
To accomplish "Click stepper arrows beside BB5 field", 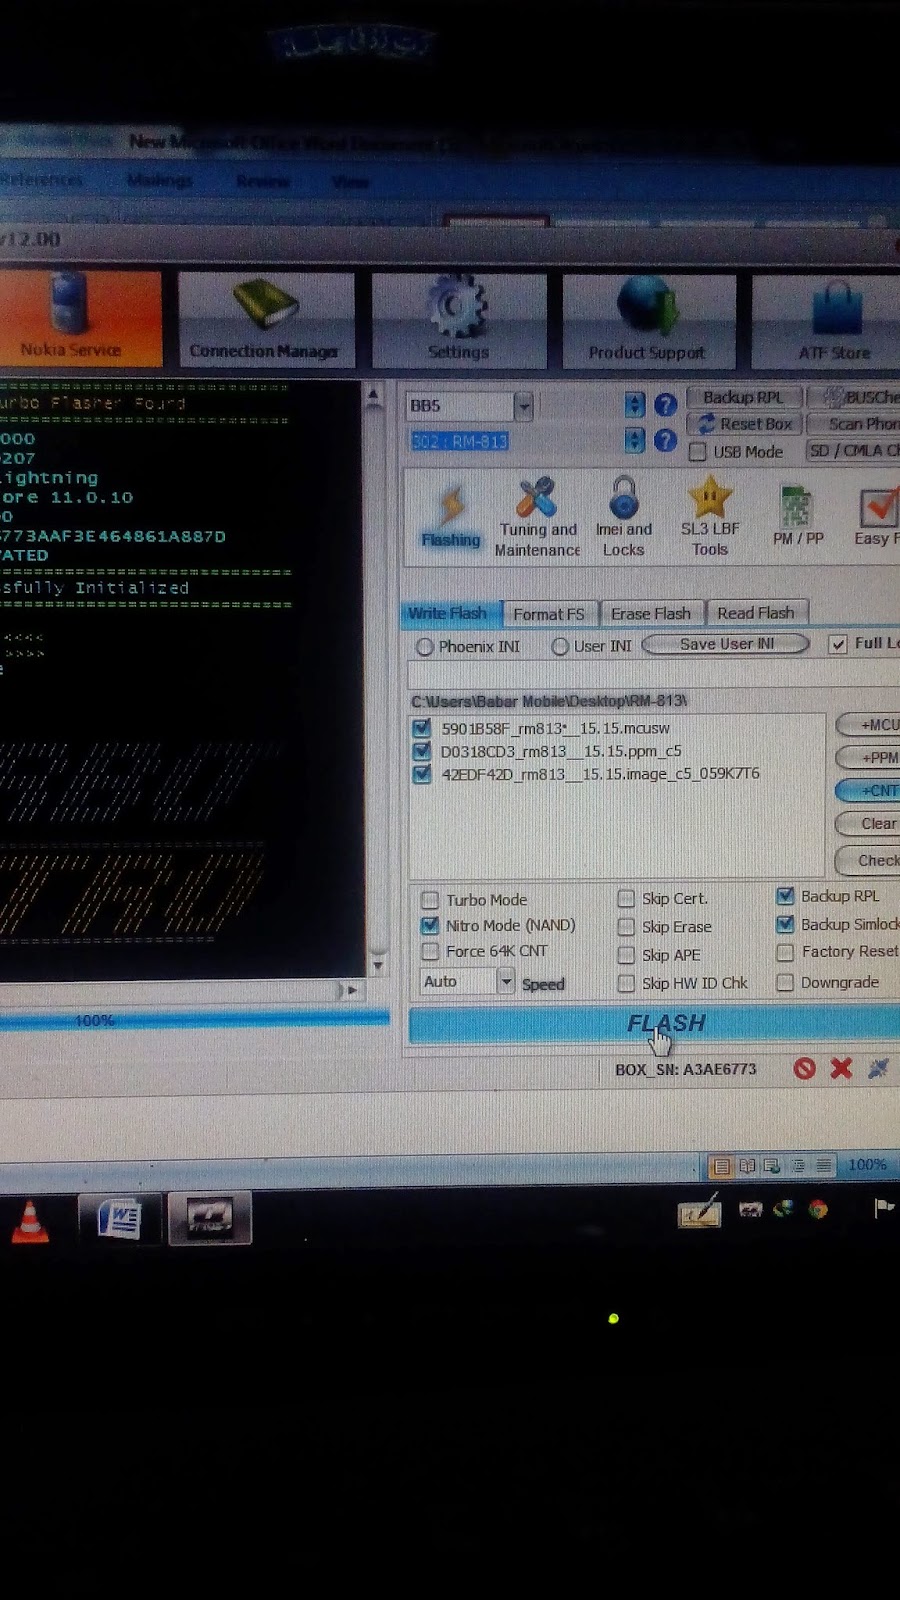I will click(x=634, y=405).
